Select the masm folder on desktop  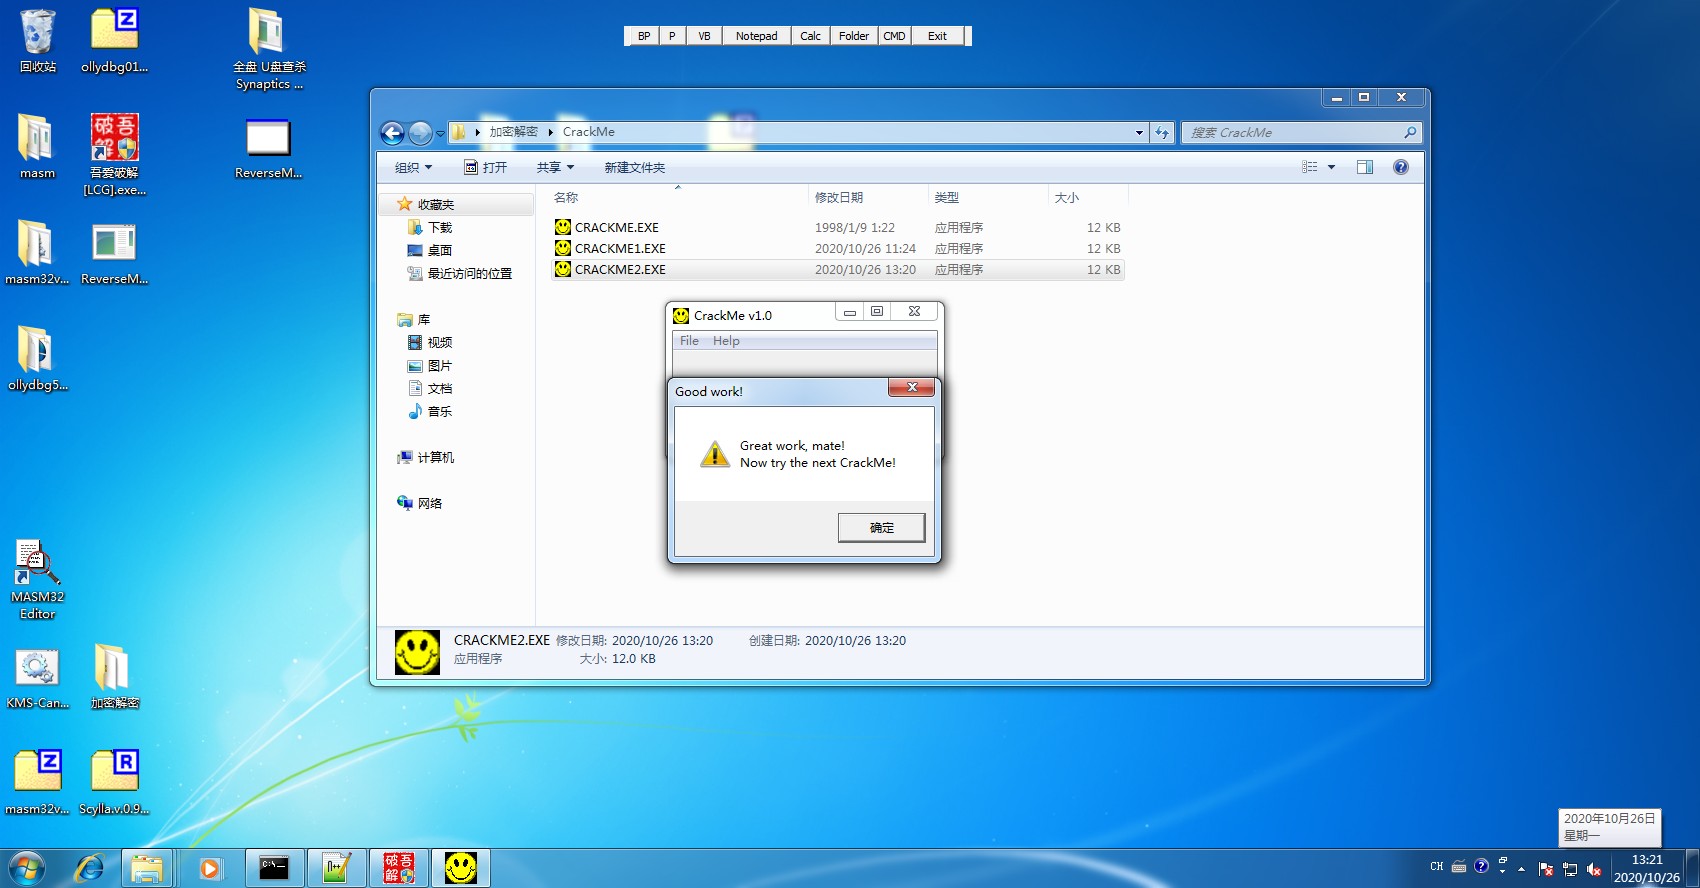[37, 146]
